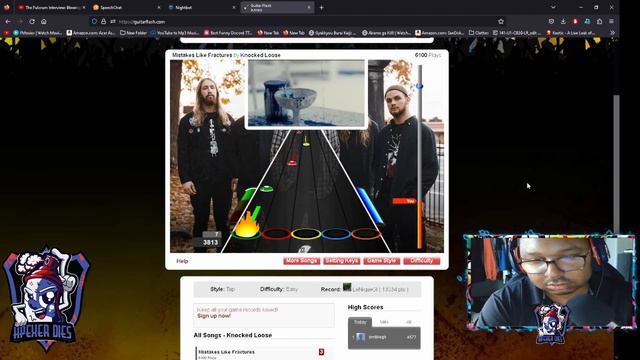This screenshot has width=640, height=360.
Task: Open the first Amazon.com Acer bookmark
Action: pos(91,33)
